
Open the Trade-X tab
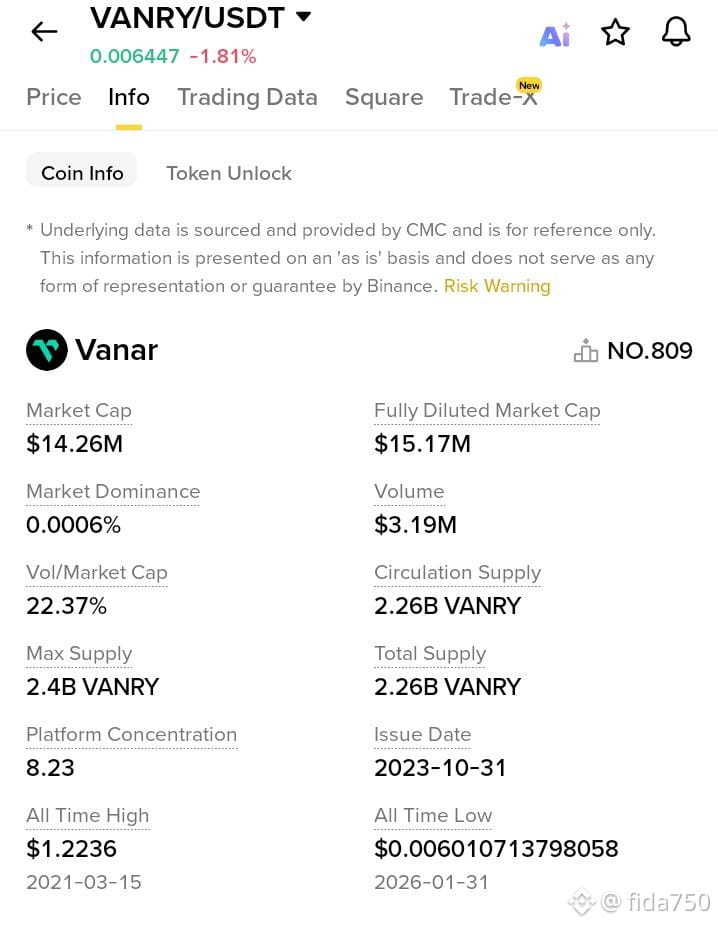pos(493,97)
